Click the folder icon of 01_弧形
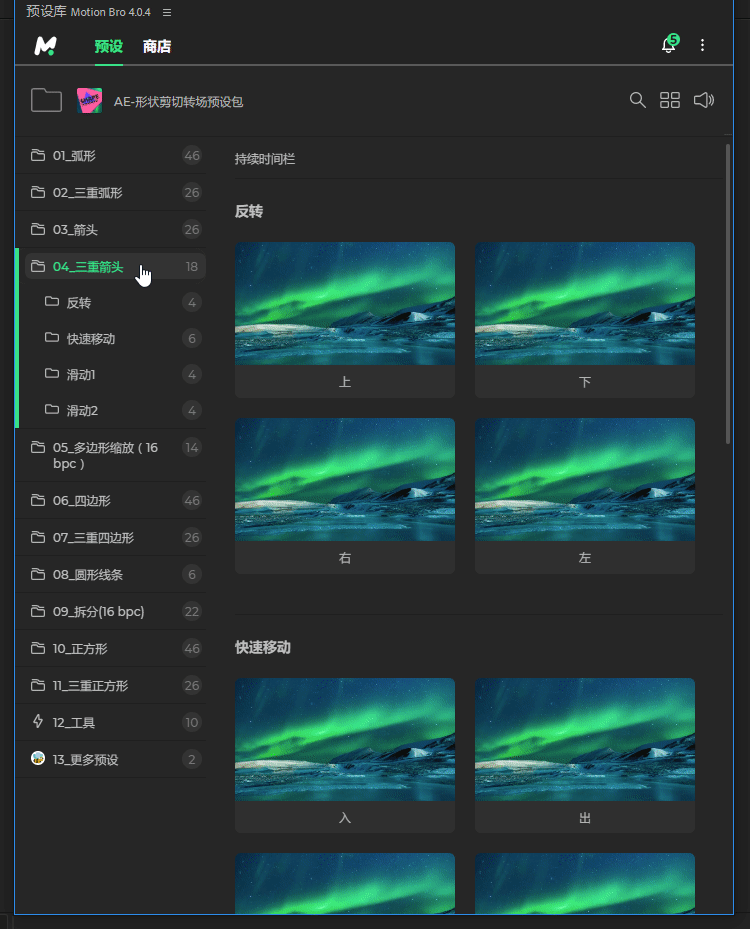 pyautogui.click(x=38, y=155)
